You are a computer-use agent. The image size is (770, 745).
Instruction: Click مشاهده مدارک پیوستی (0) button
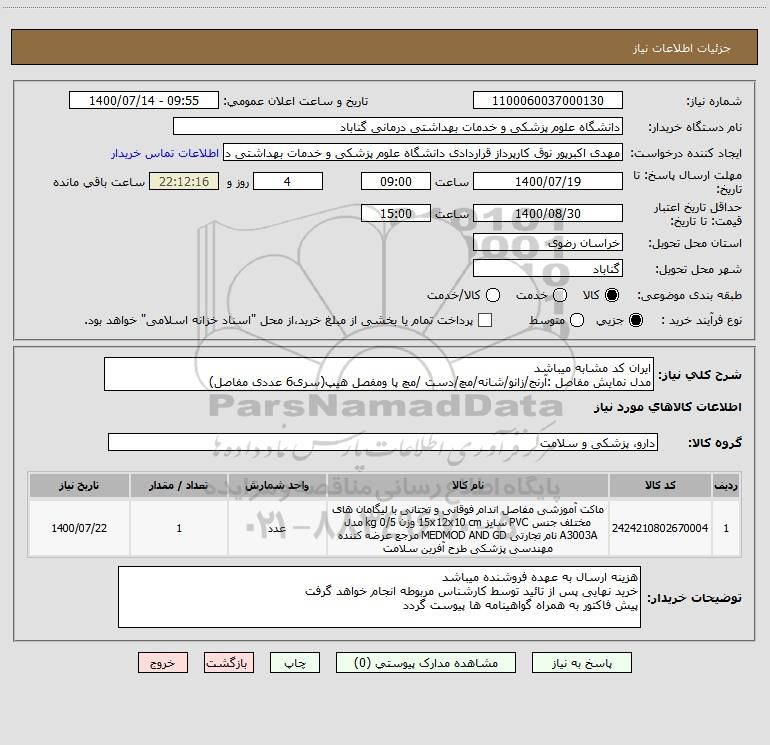tap(426, 663)
